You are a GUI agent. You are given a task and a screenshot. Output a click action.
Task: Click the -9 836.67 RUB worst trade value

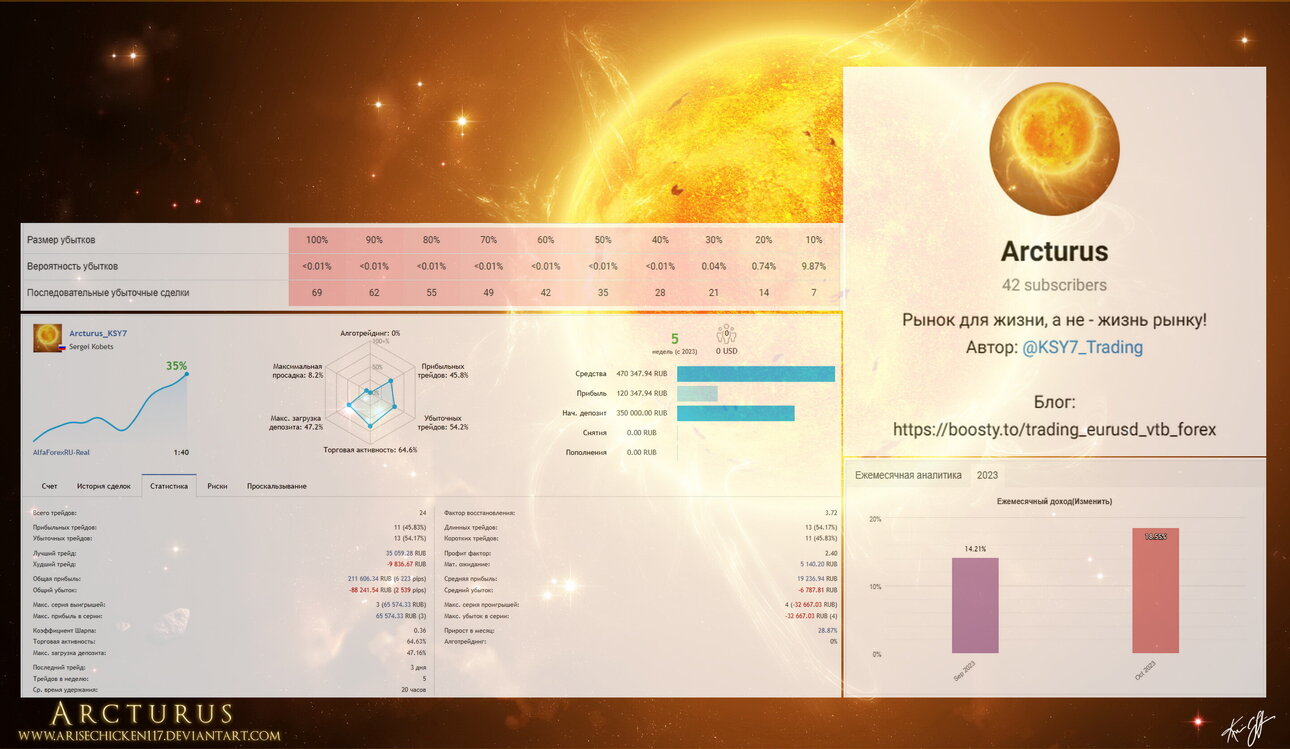406,564
